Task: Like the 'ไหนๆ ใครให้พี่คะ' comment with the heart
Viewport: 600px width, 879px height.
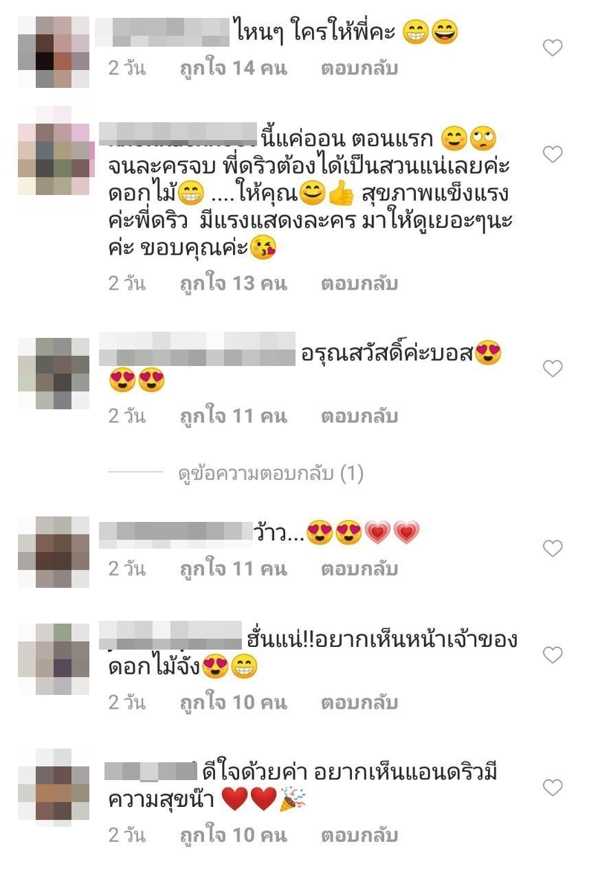Action: [x=552, y=48]
